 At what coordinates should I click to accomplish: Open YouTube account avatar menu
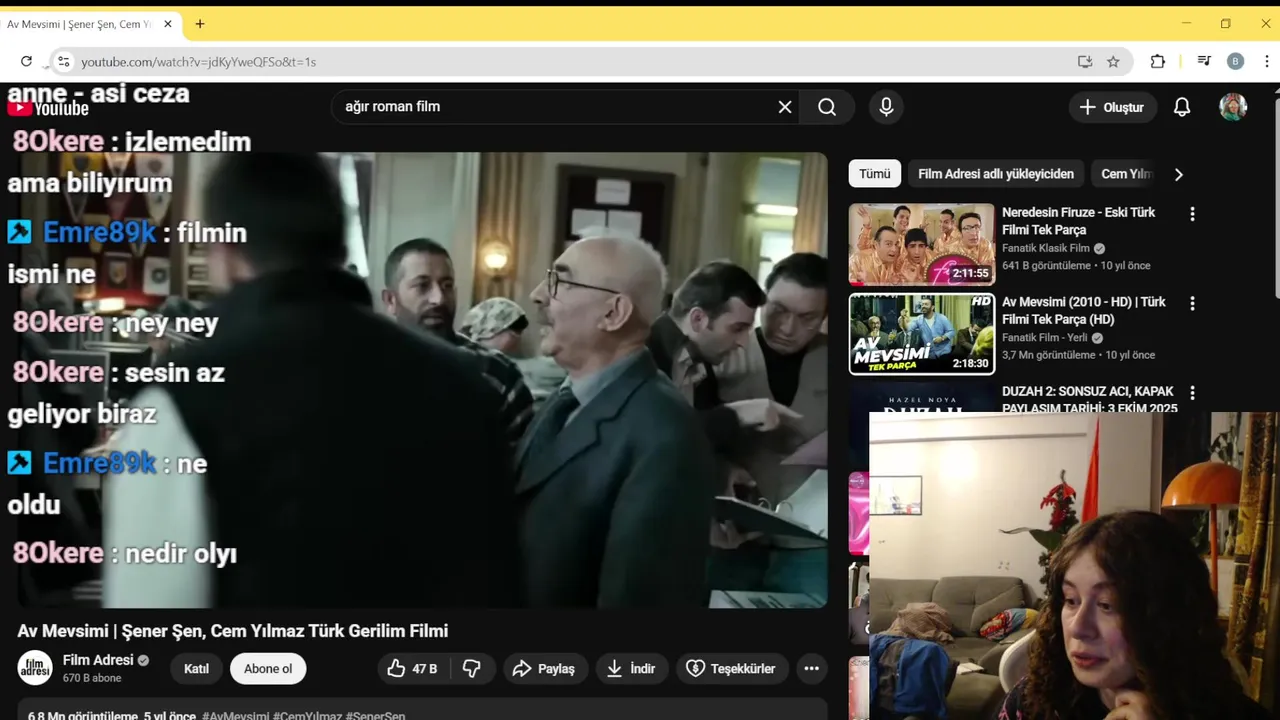pos(1233,107)
